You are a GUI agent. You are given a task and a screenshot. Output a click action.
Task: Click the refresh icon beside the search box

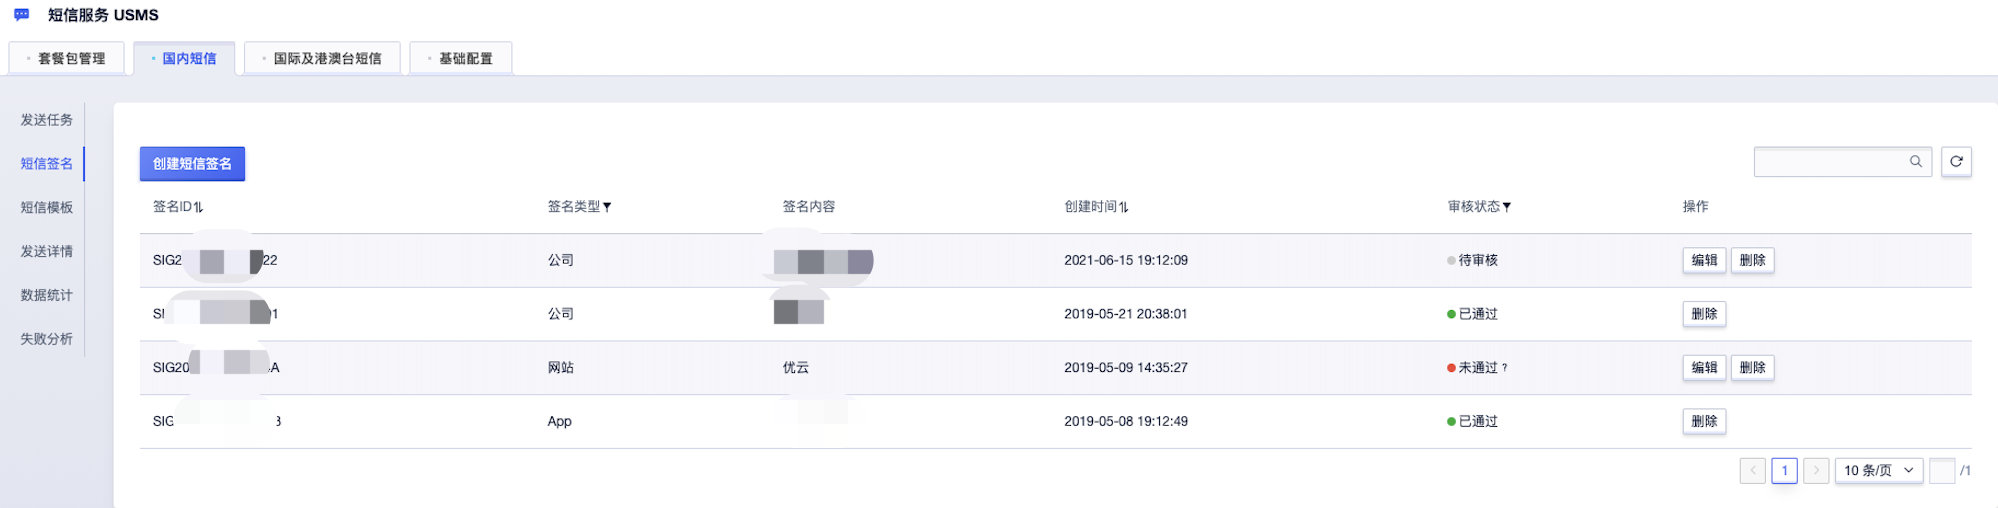(x=1956, y=161)
